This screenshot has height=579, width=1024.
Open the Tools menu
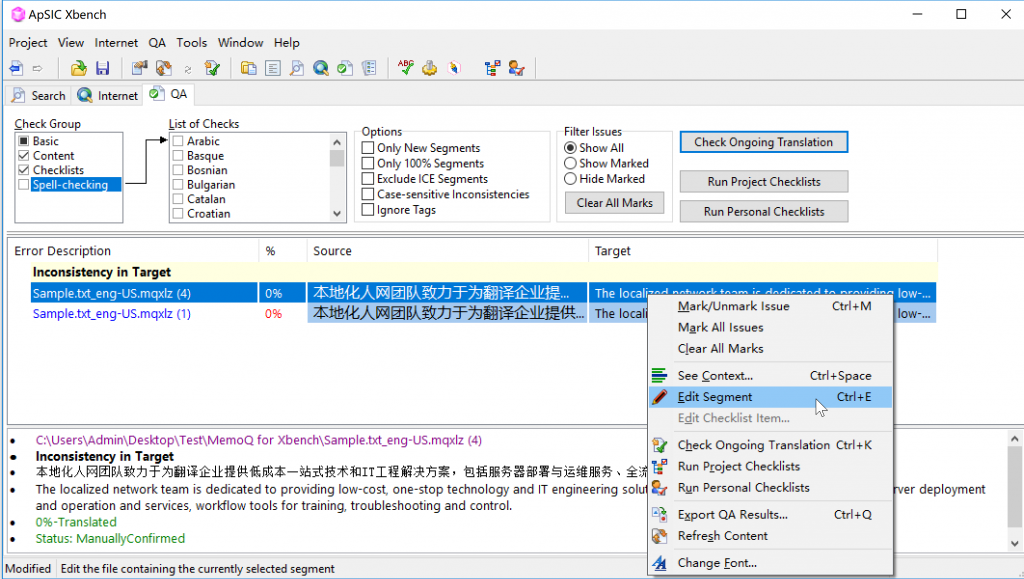191,43
